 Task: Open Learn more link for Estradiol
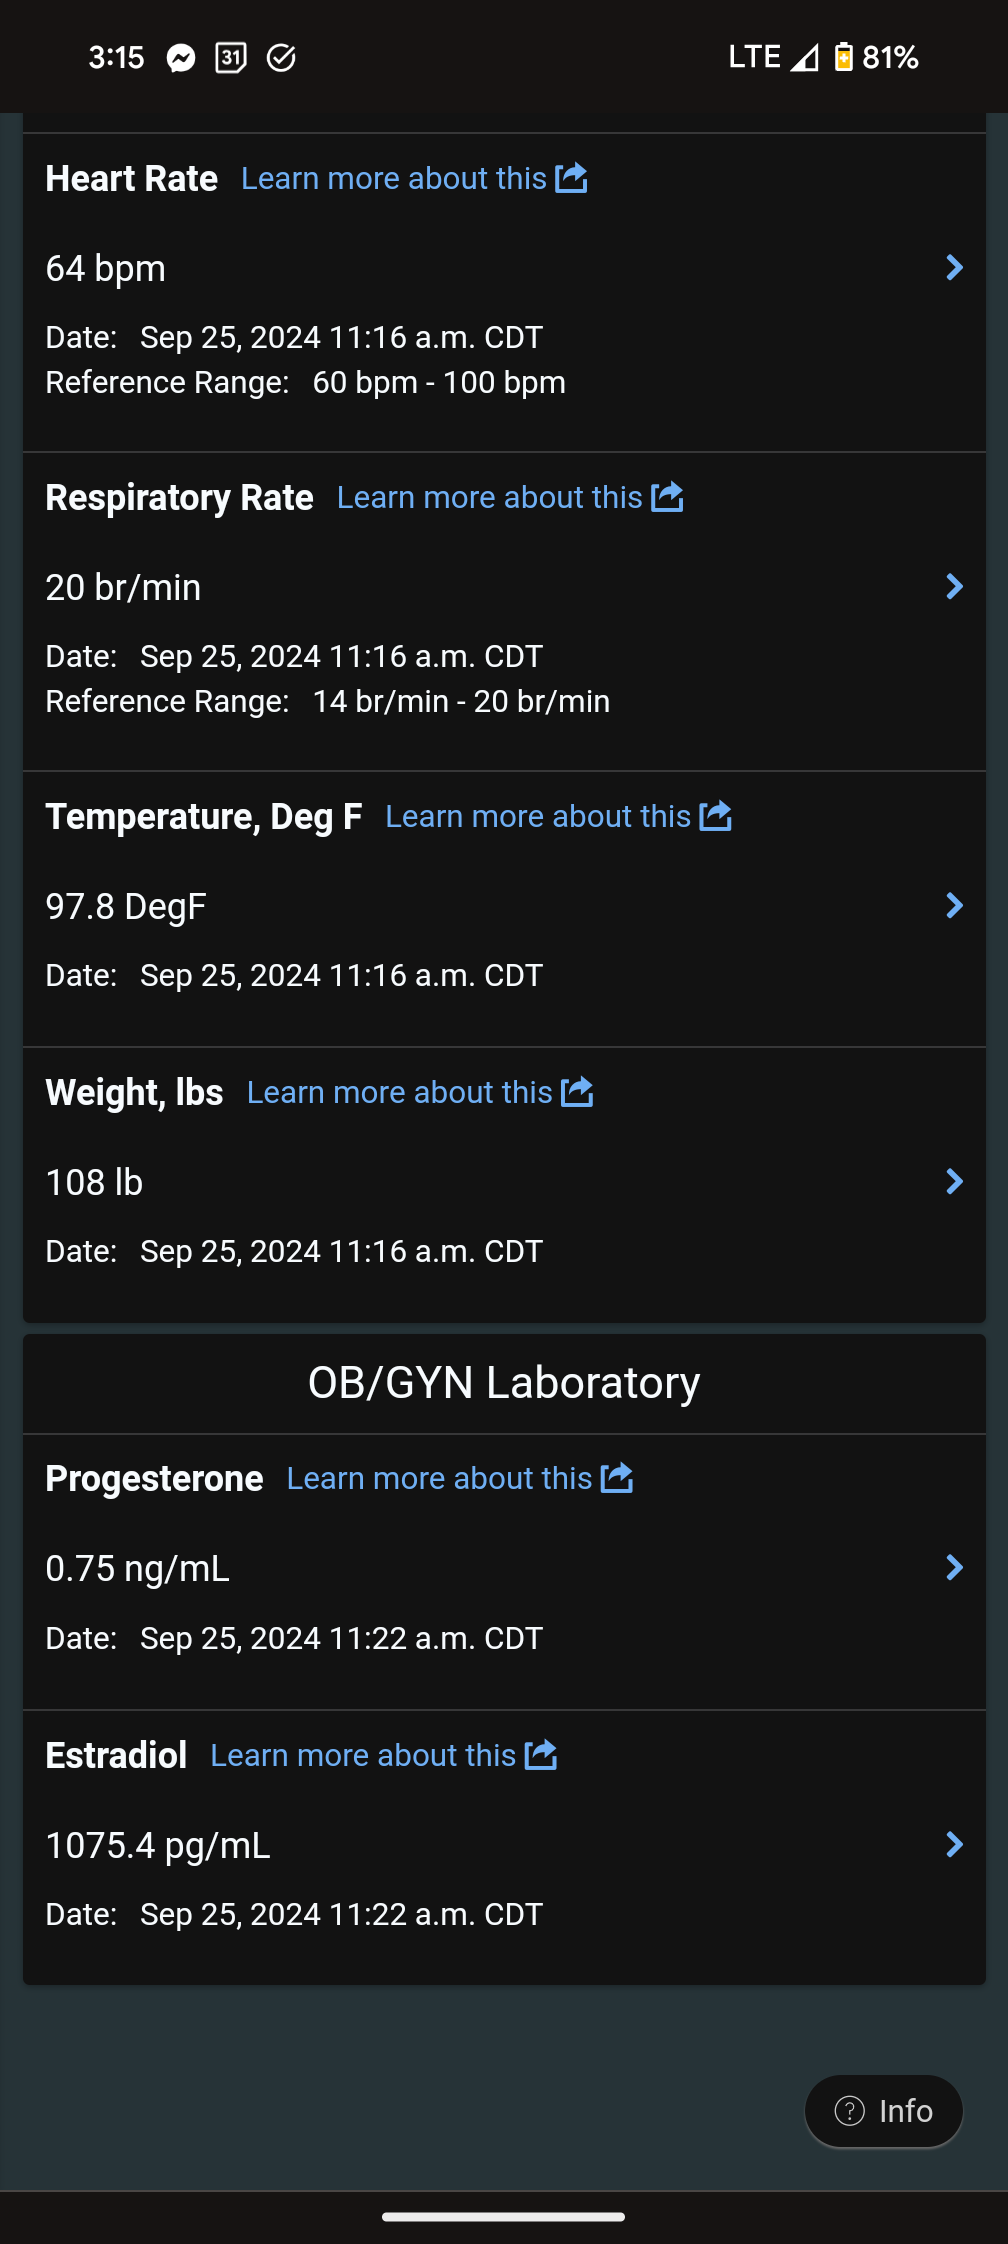coord(363,1755)
